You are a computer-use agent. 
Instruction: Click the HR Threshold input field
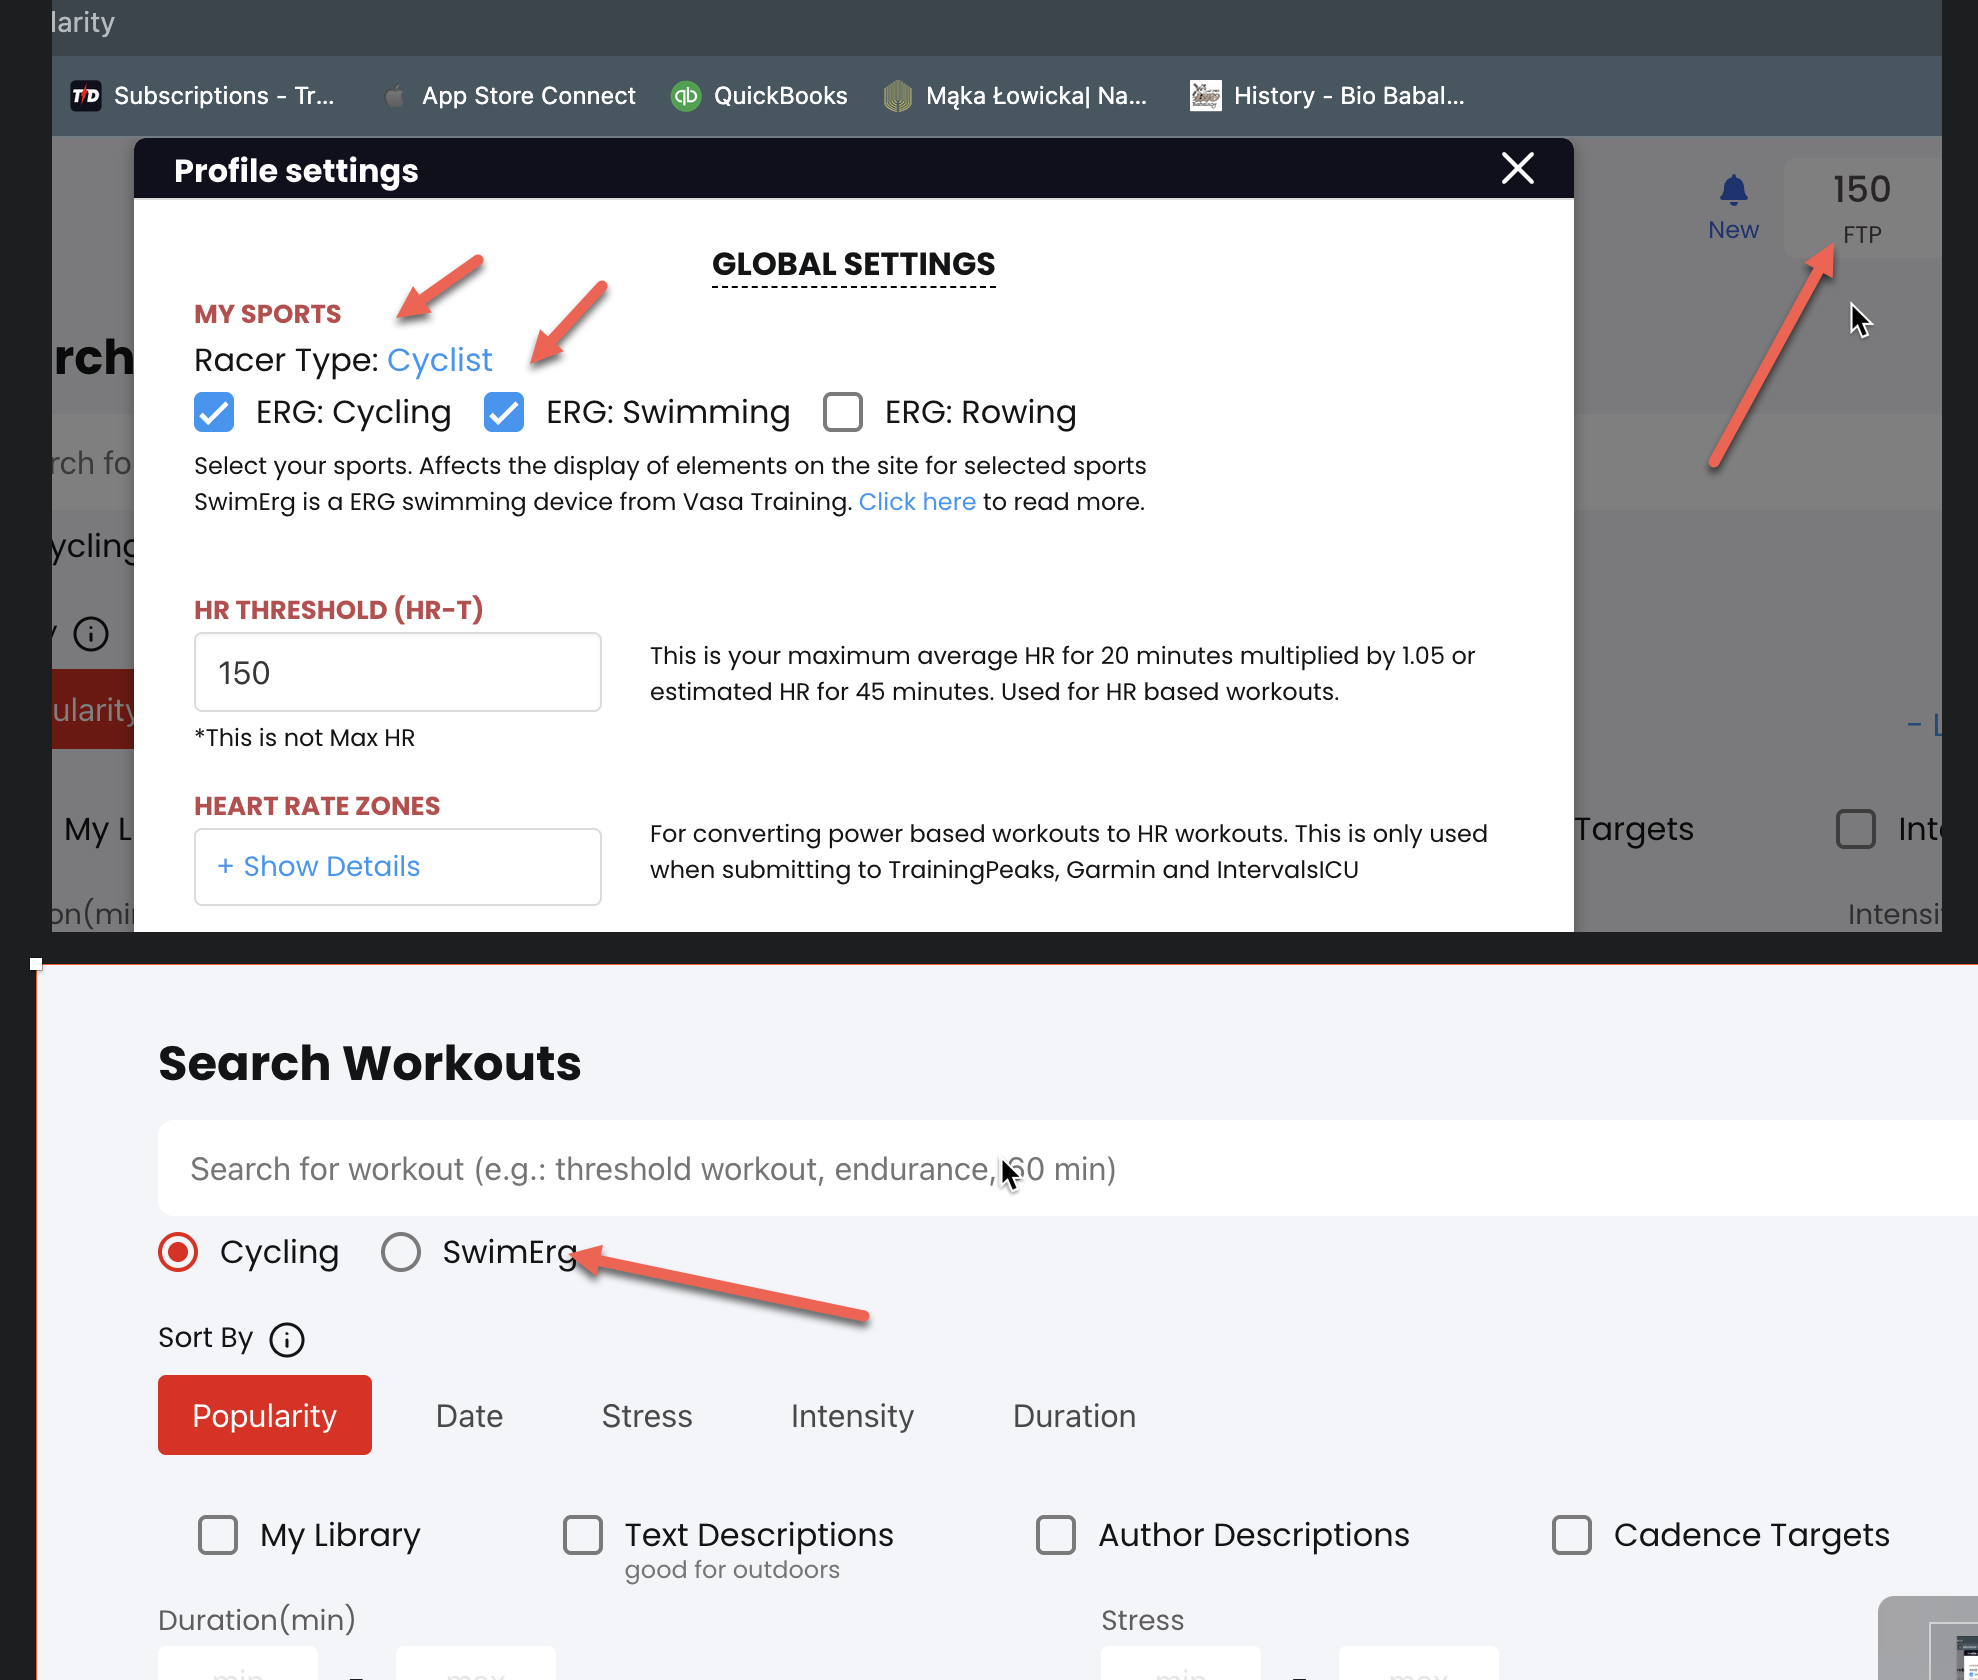pos(397,672)
